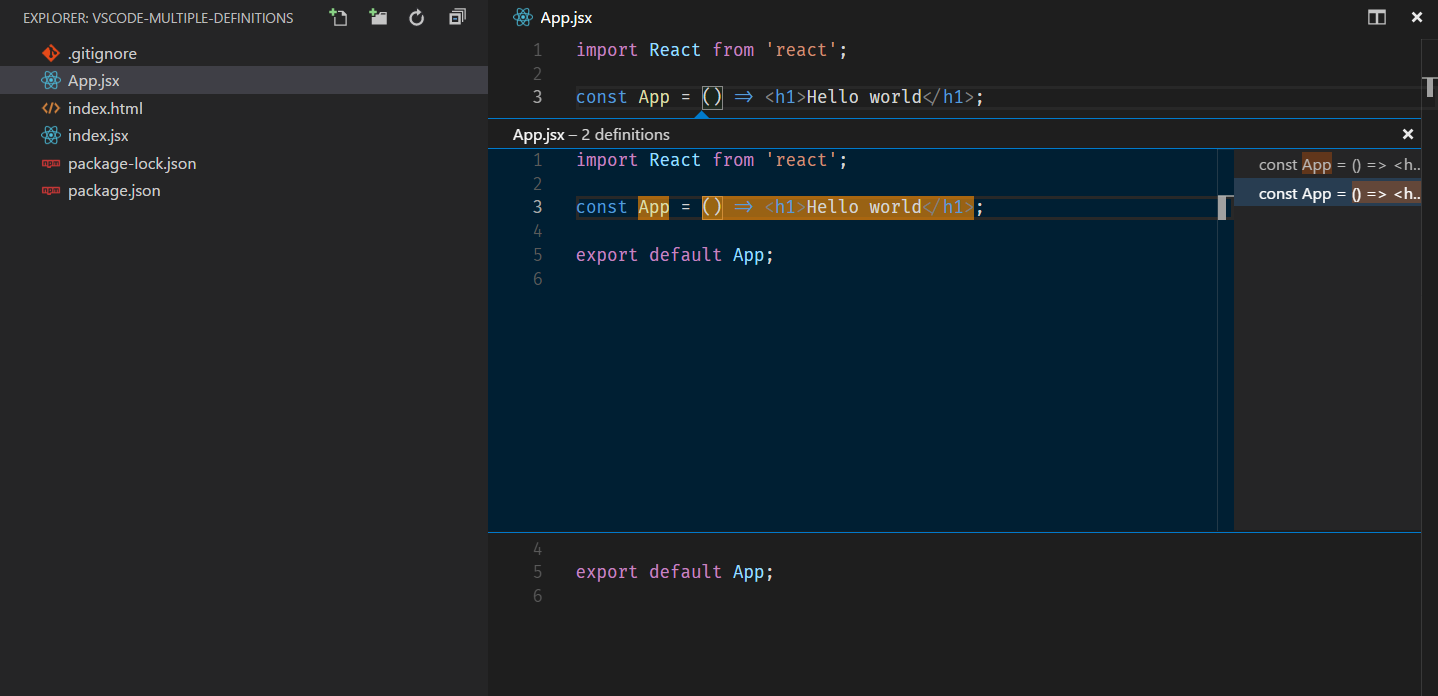Click the npm icon next to package.json
The width and height of the screenshot is (1438, 696).
(53, 190)
